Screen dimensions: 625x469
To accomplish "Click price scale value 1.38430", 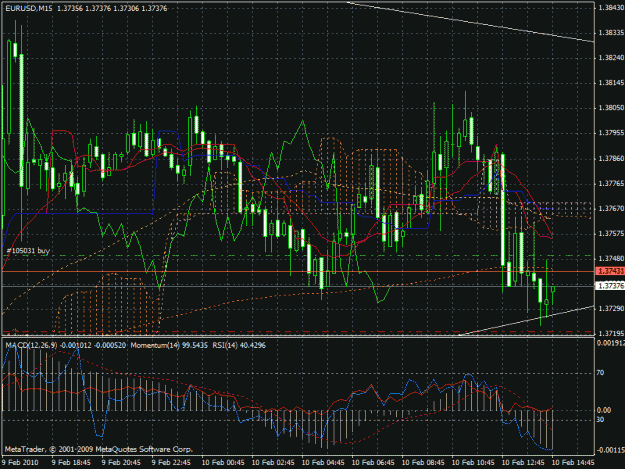I will [x=611, y=8].
